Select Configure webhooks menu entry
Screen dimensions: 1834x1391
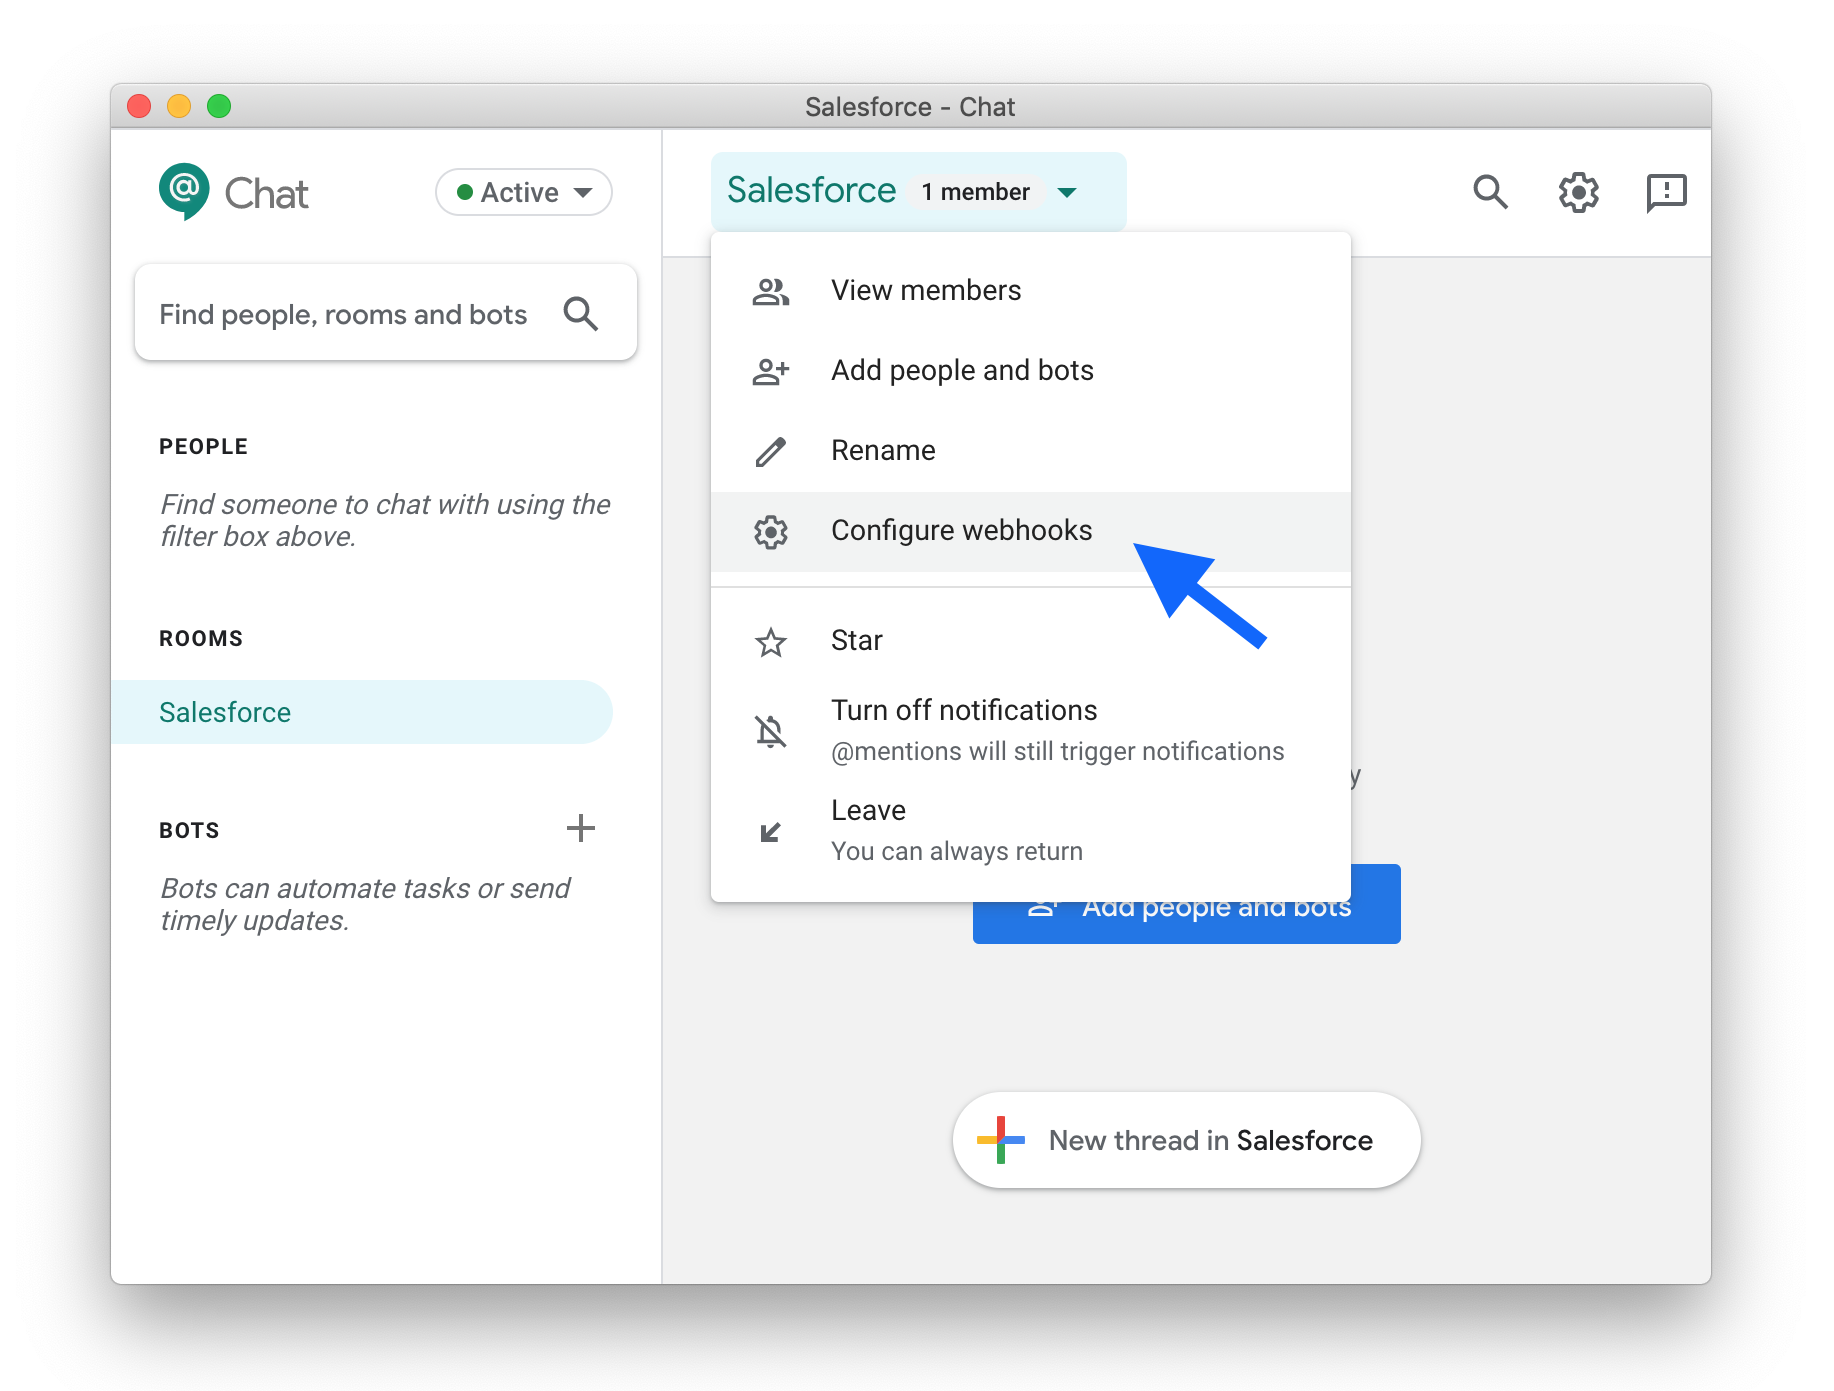[x=1031, y=531]
